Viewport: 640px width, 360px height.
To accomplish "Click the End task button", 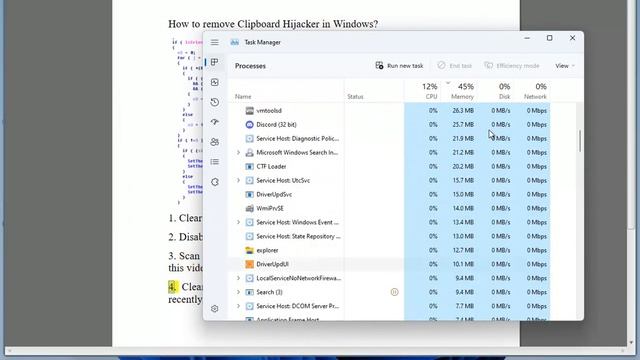I will tap(454, 66).
